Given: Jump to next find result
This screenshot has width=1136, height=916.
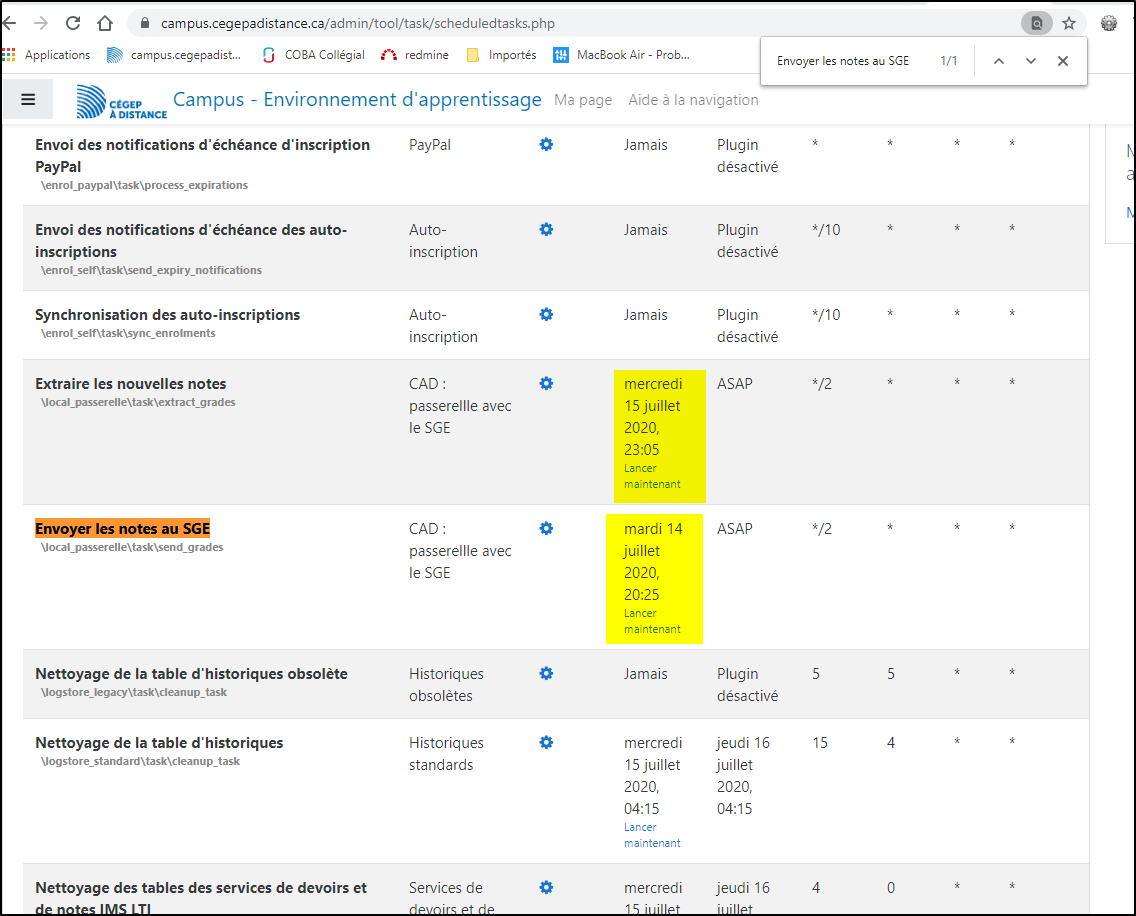Looking at the screenshot, I should [1030, 61].
